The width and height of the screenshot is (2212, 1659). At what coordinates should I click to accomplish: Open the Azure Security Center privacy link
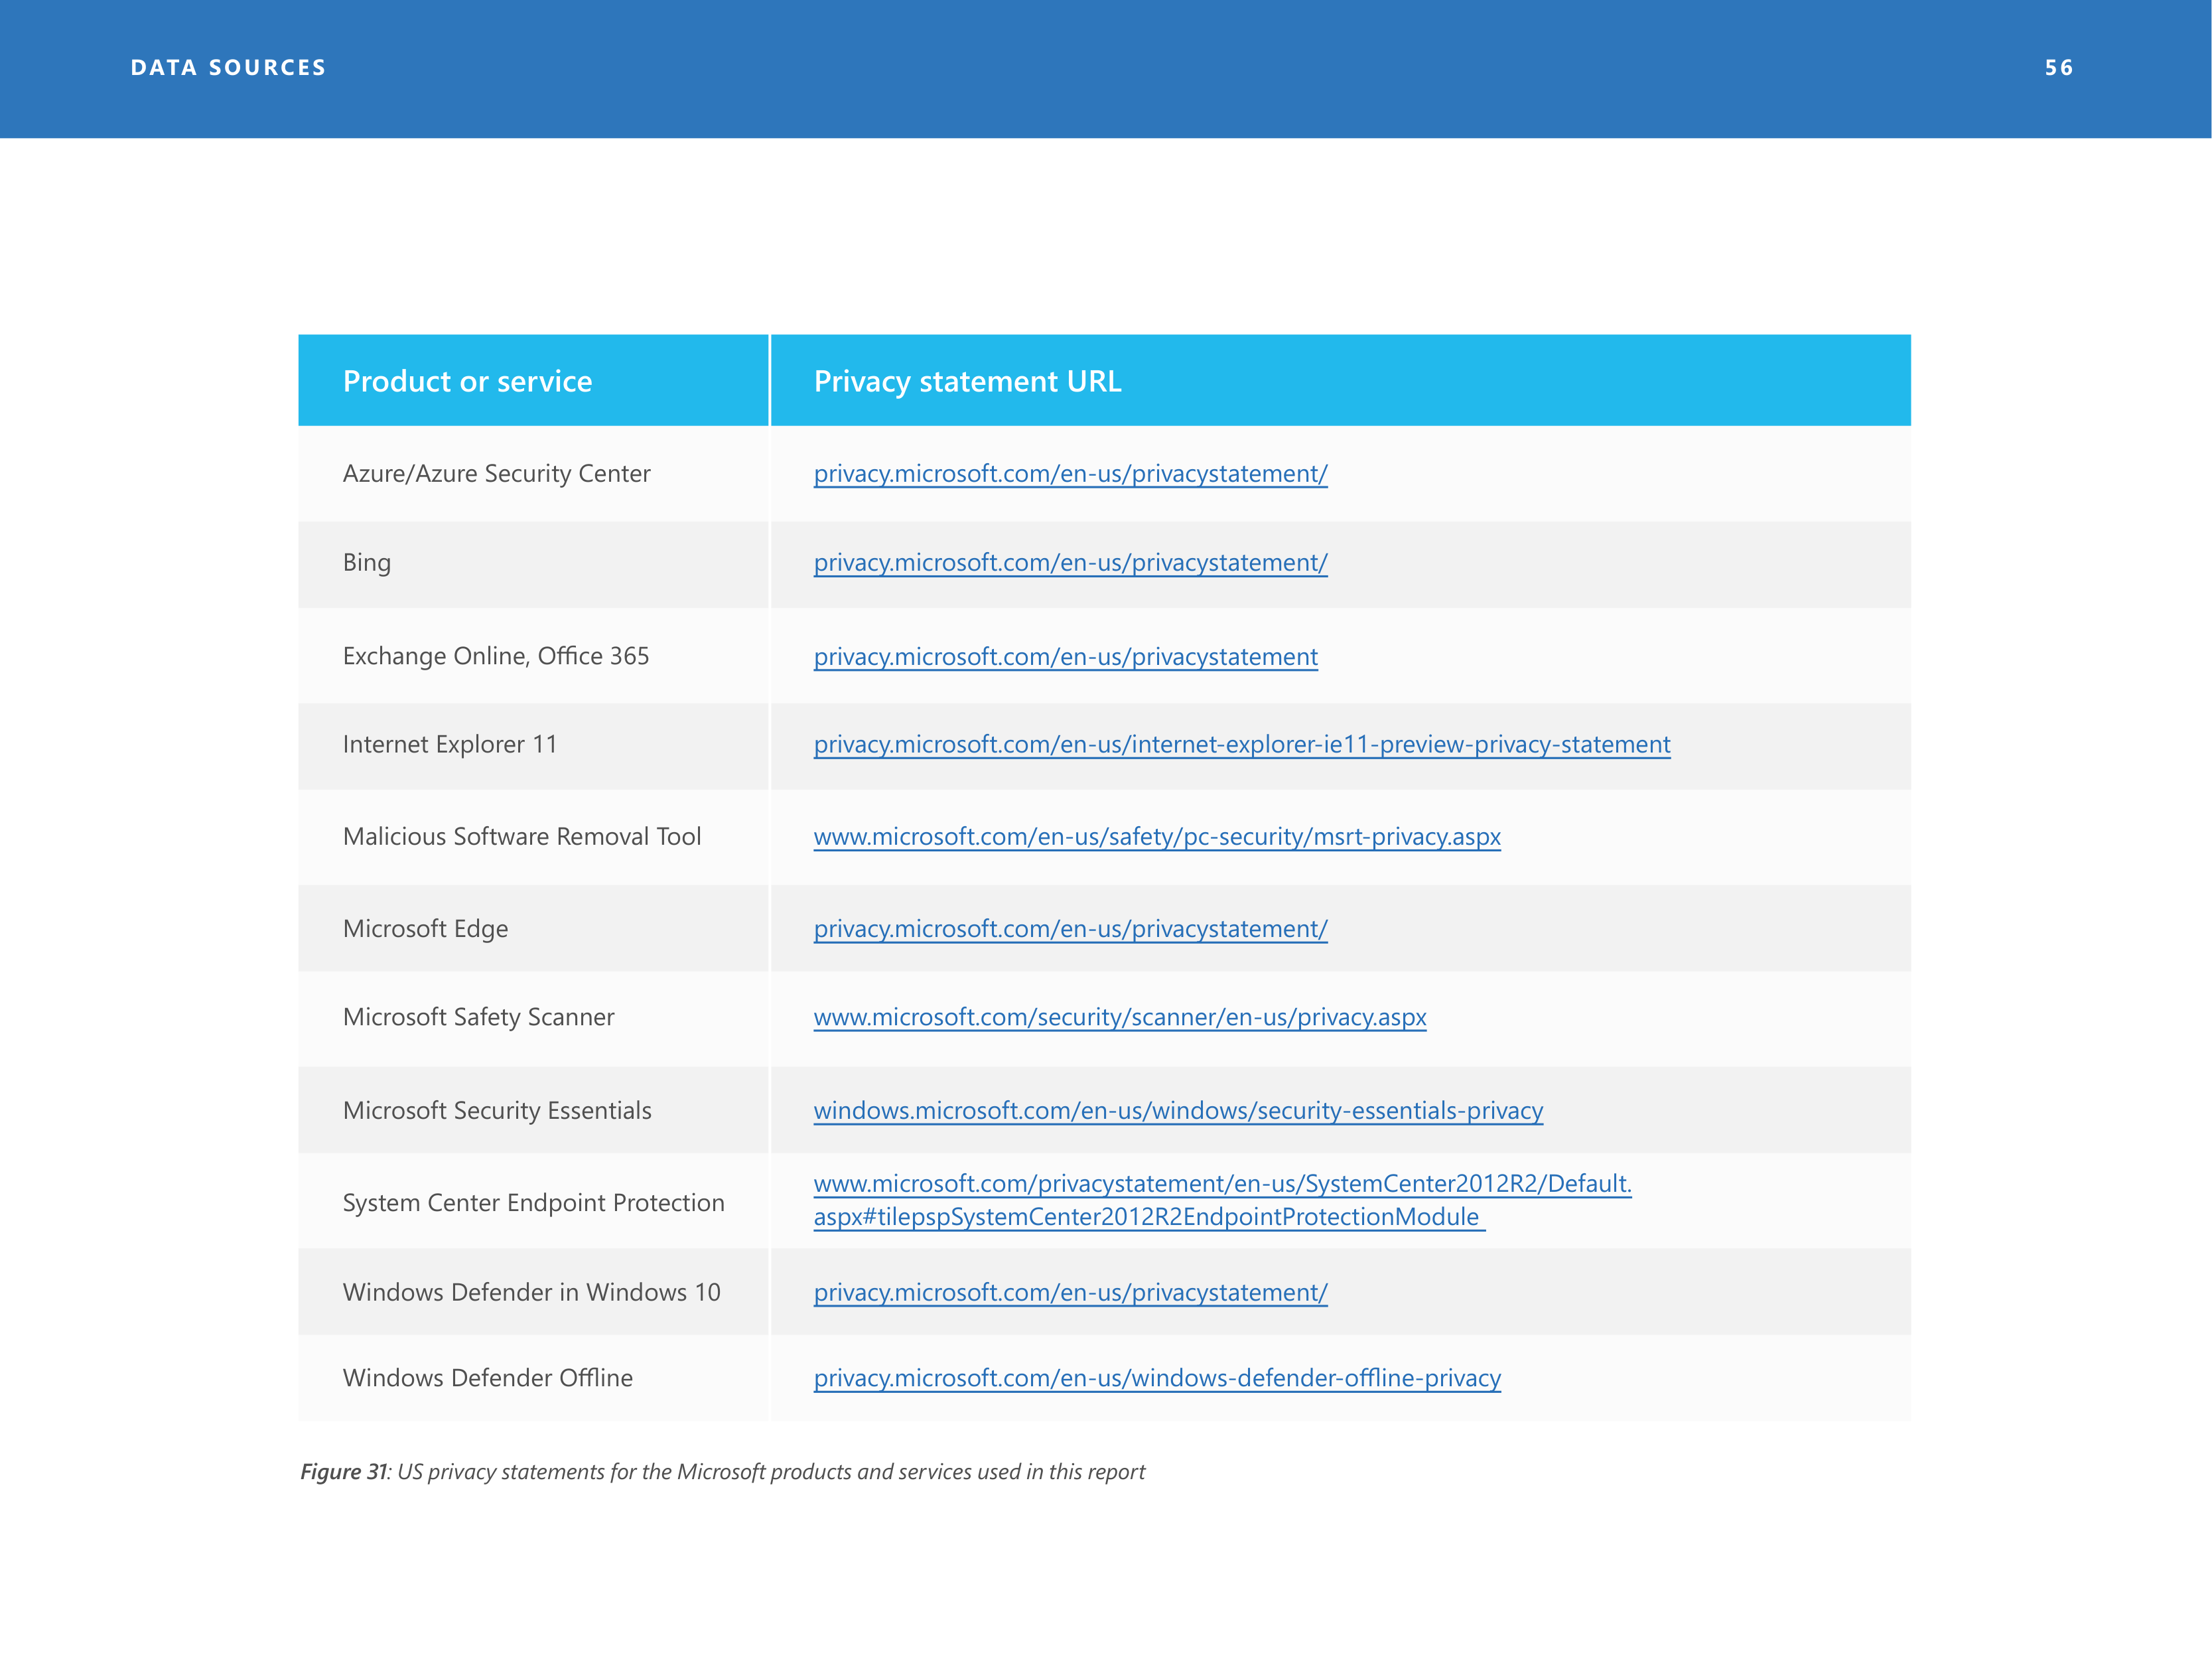pyautogui.click(x=1070, y=474)
